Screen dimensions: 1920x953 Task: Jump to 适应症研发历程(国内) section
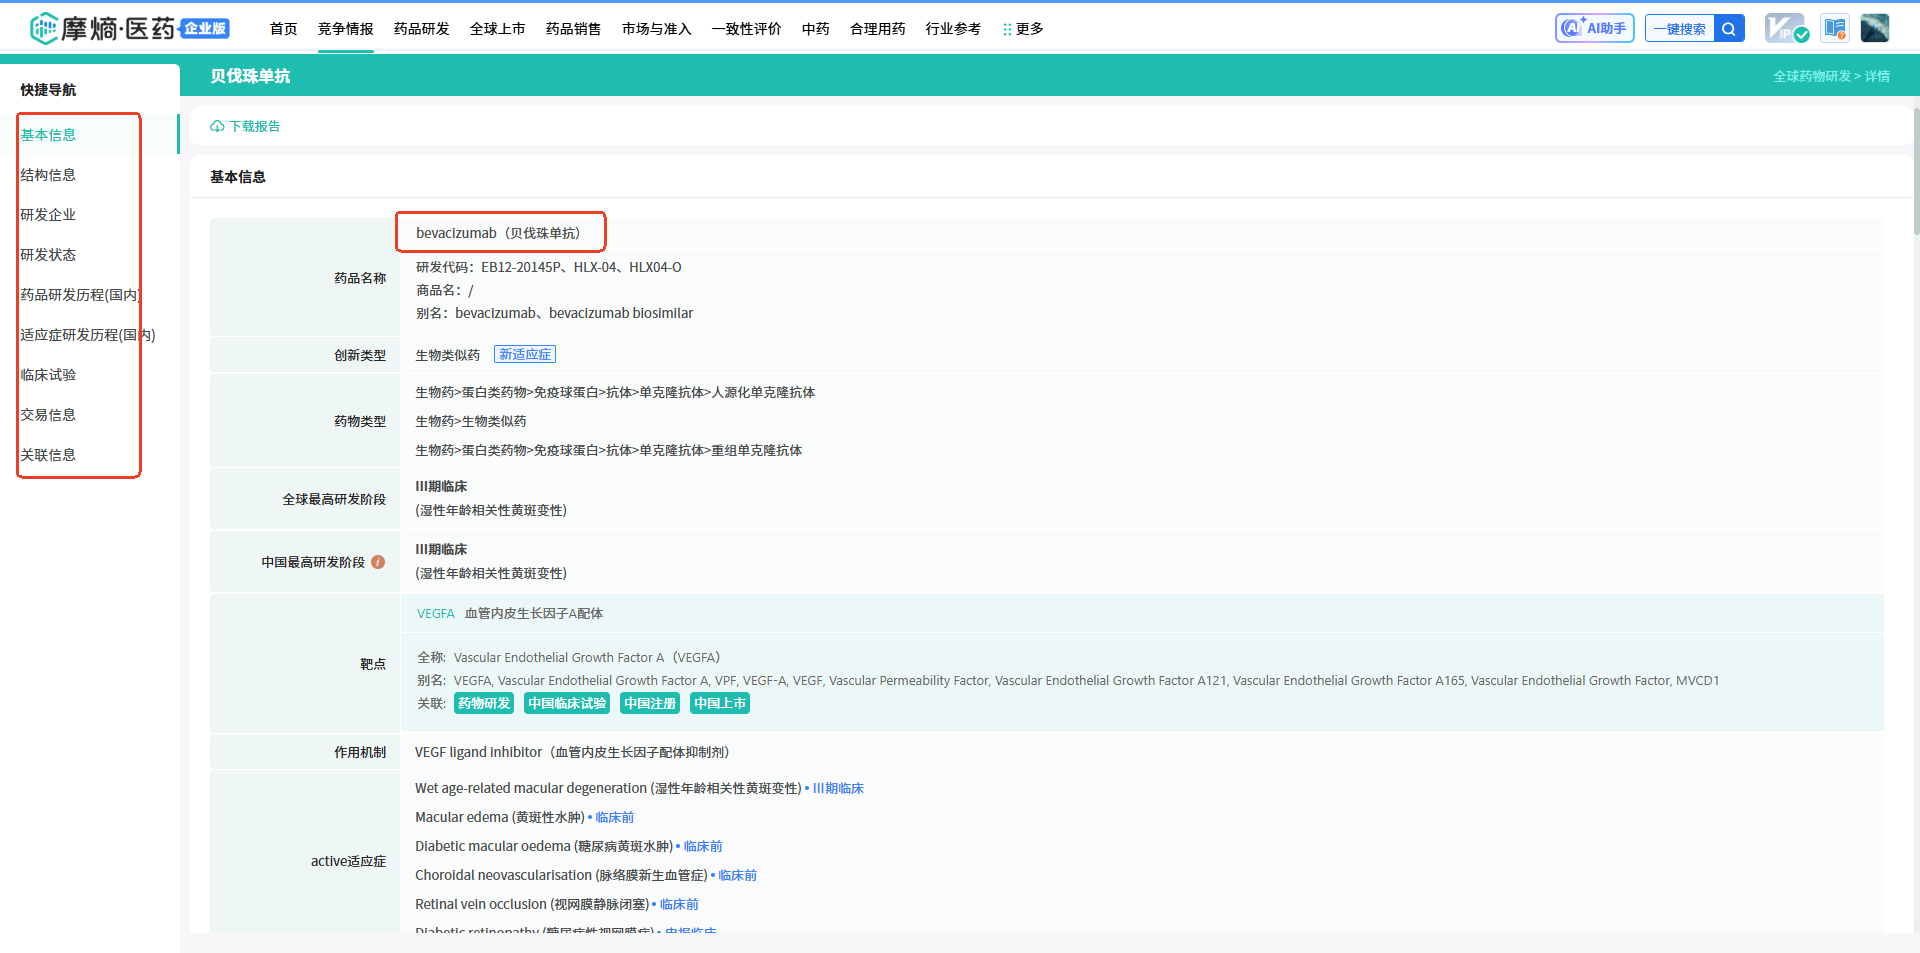(x=88, y=335)
